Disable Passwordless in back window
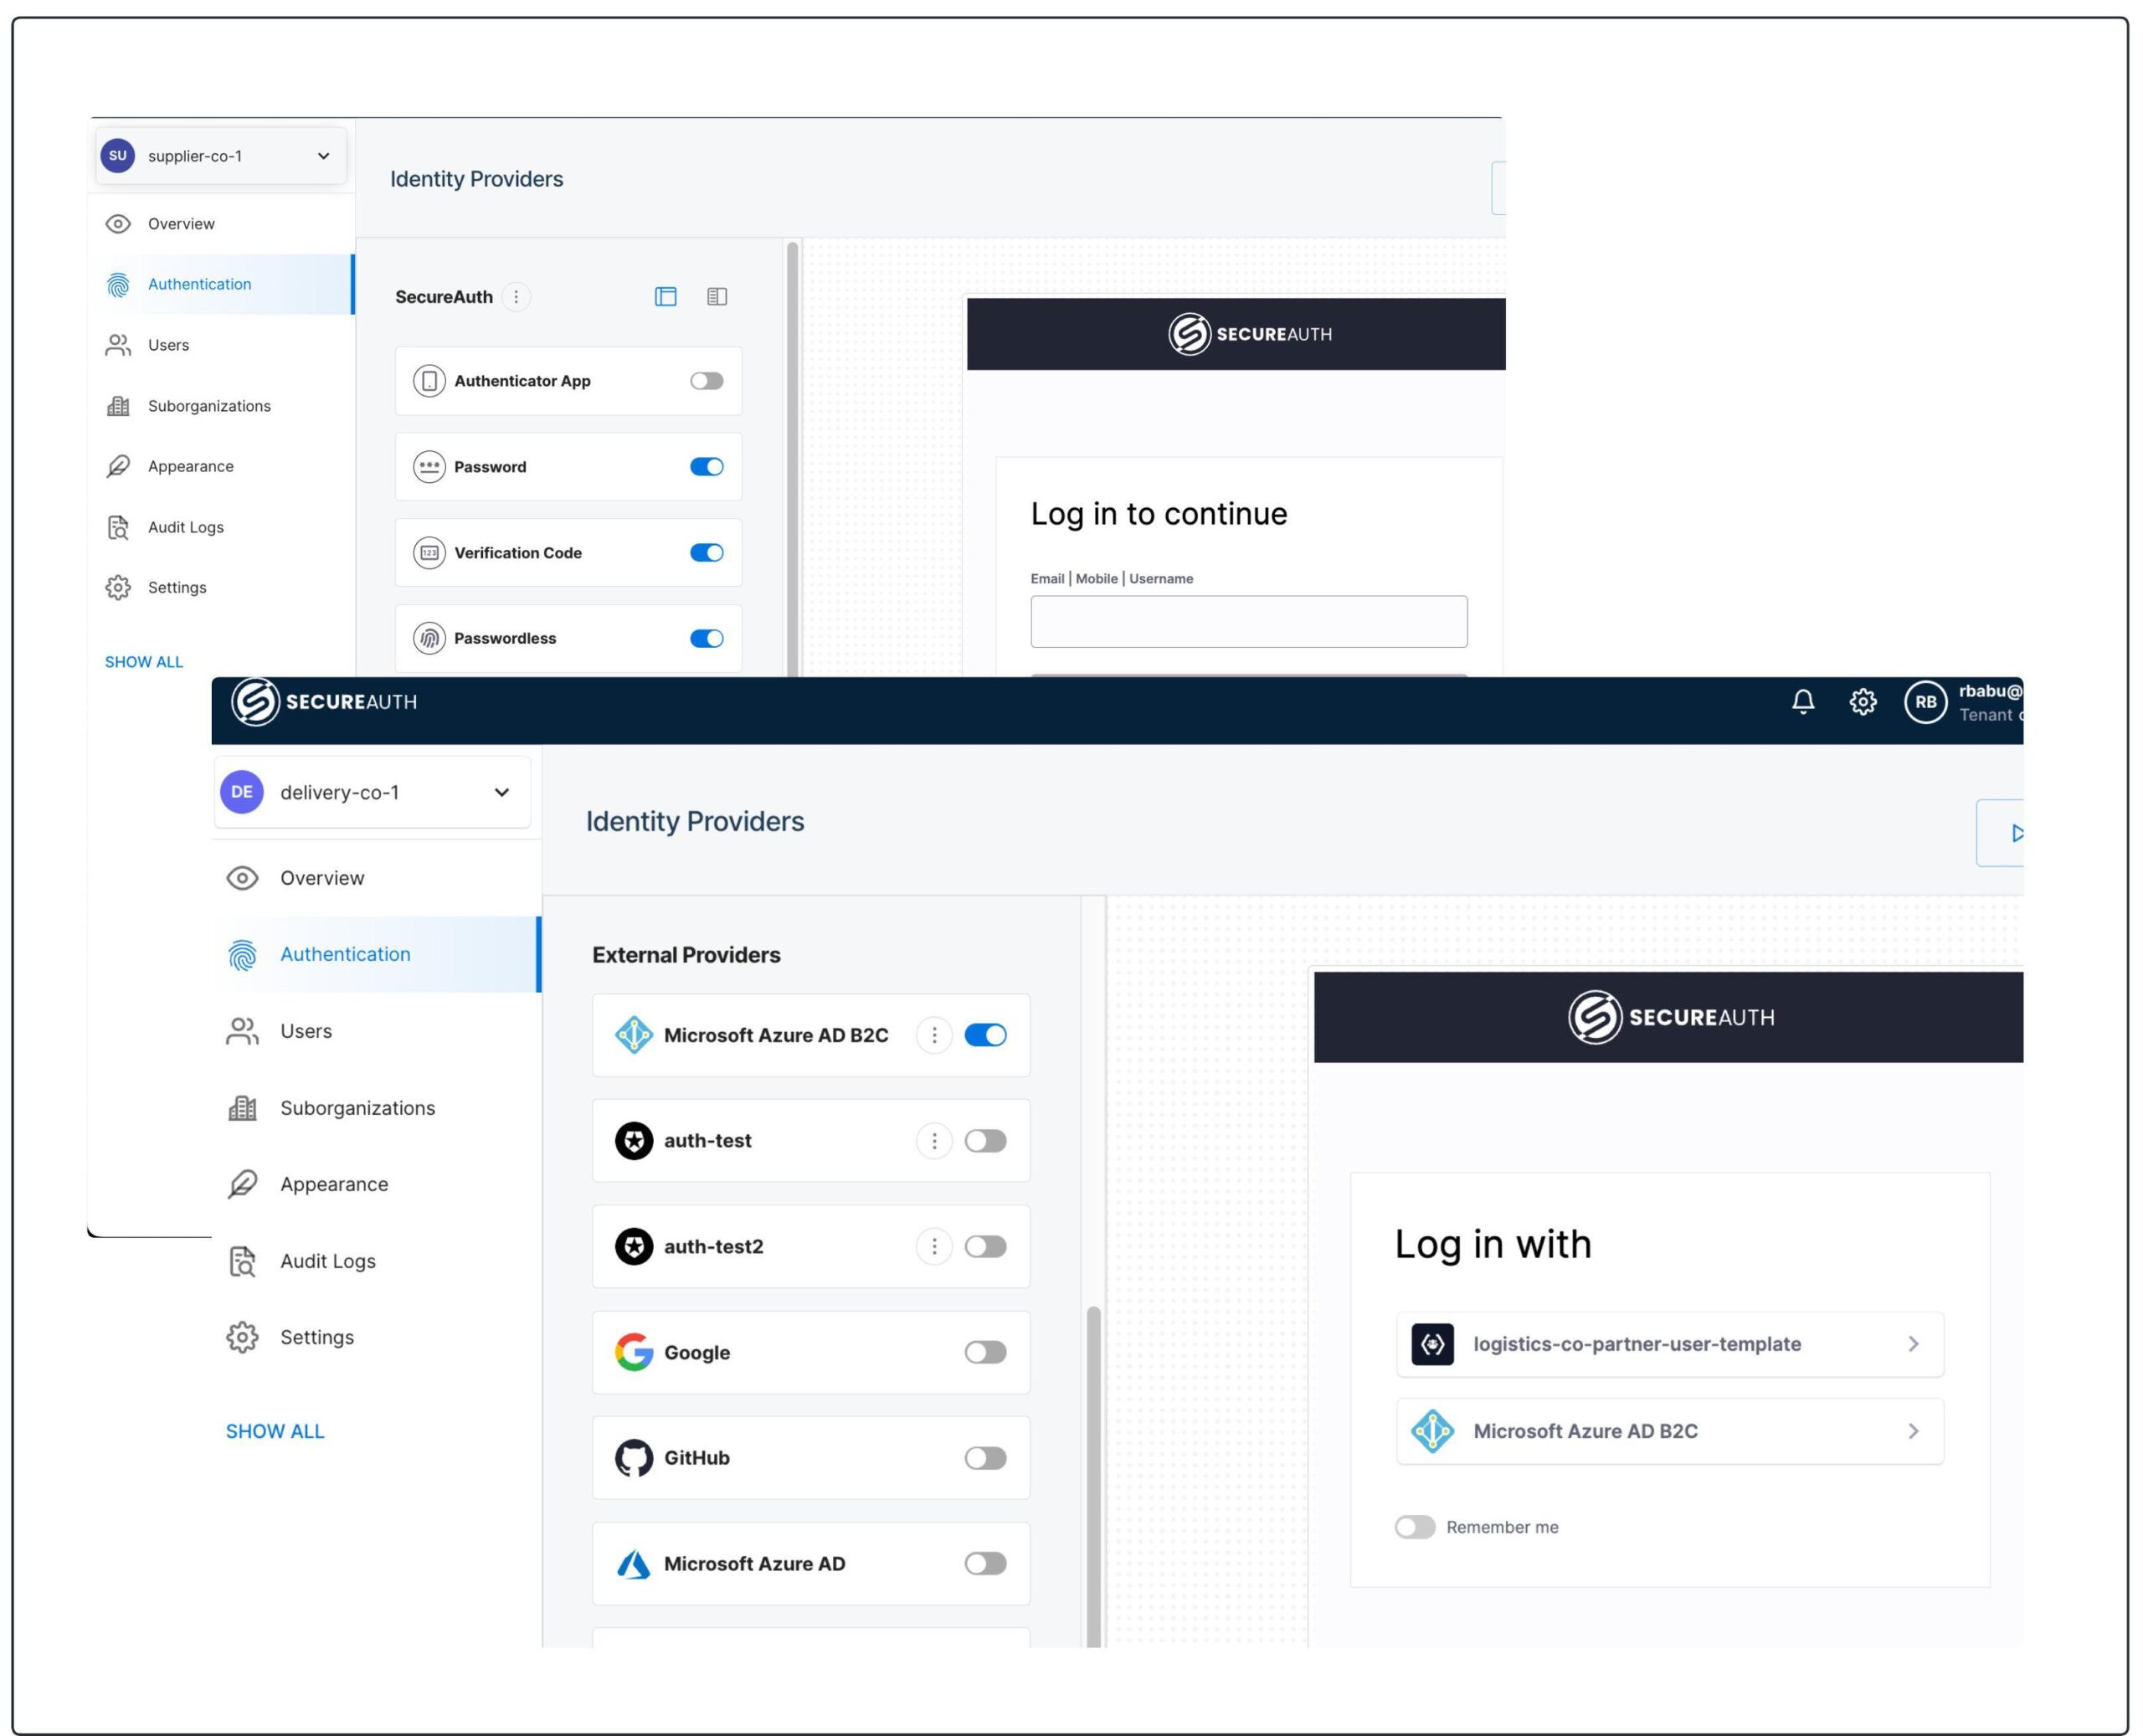The image size is (2143, 1736). (707, 639)
